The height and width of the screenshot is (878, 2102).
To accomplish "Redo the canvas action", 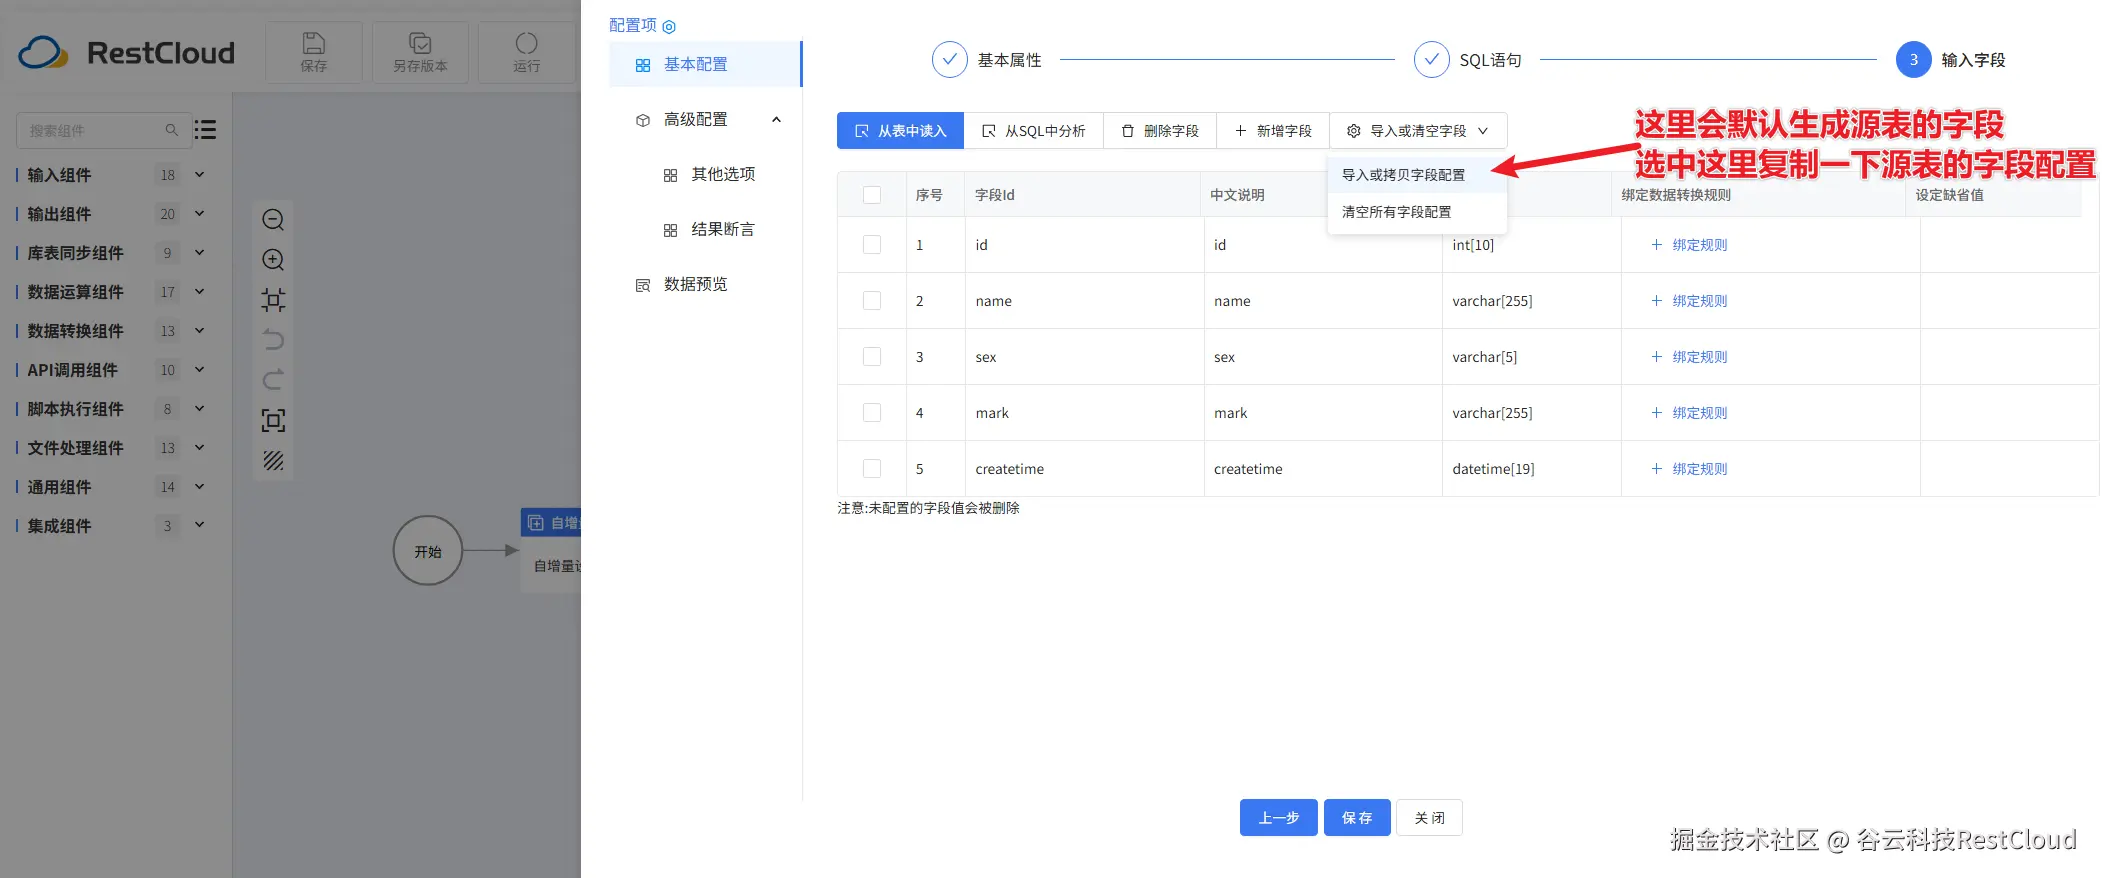I will point(273,380).
